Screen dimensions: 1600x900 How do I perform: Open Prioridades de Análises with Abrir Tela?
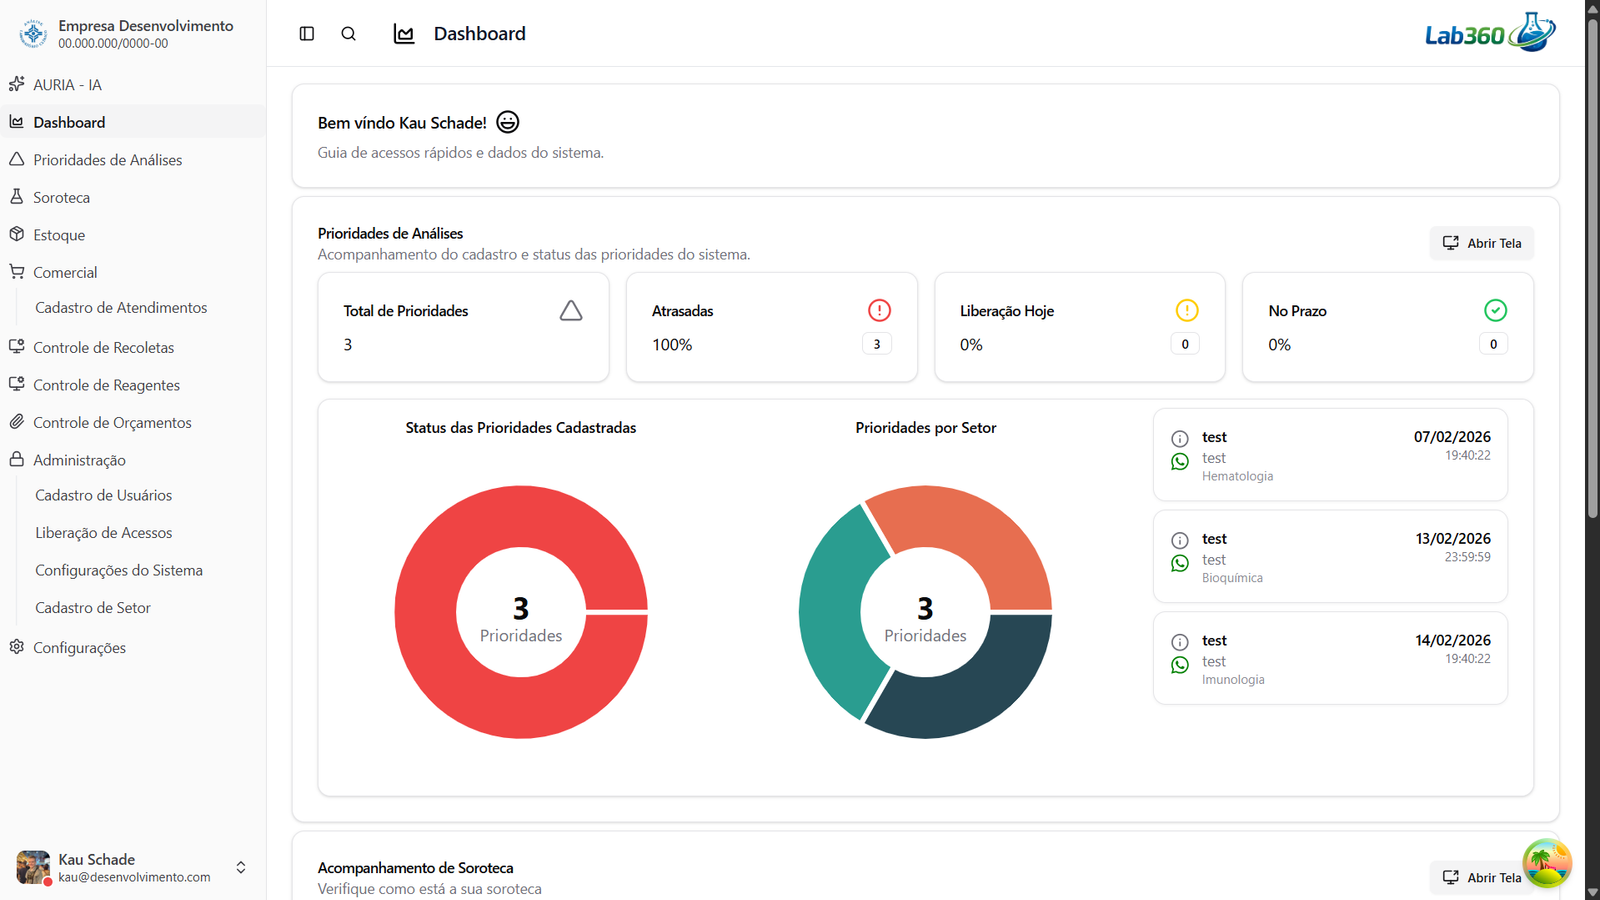point(1481,243)
